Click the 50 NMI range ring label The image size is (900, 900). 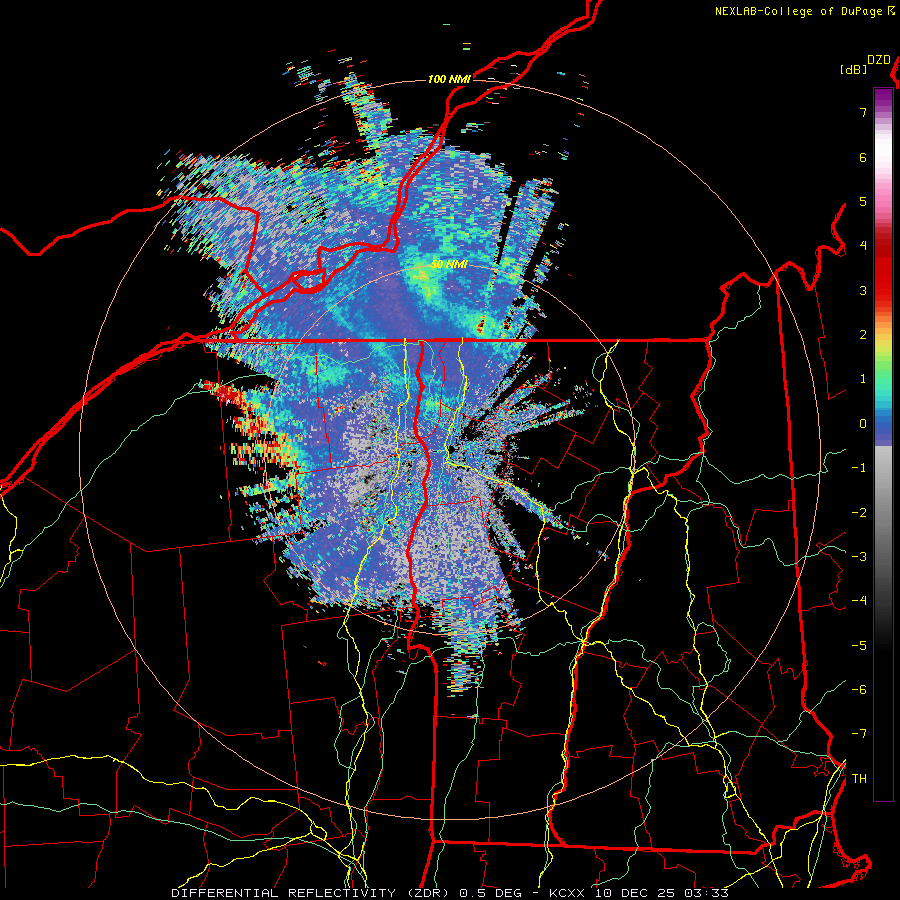pyautogui.click(x=449, y=265)
